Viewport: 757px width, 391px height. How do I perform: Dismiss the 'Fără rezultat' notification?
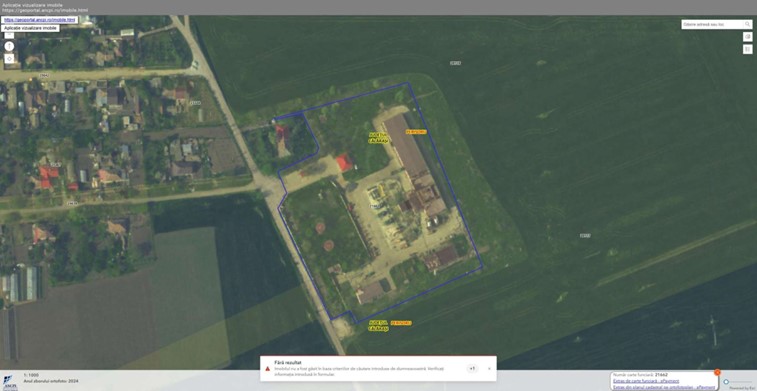click(489, 368)
